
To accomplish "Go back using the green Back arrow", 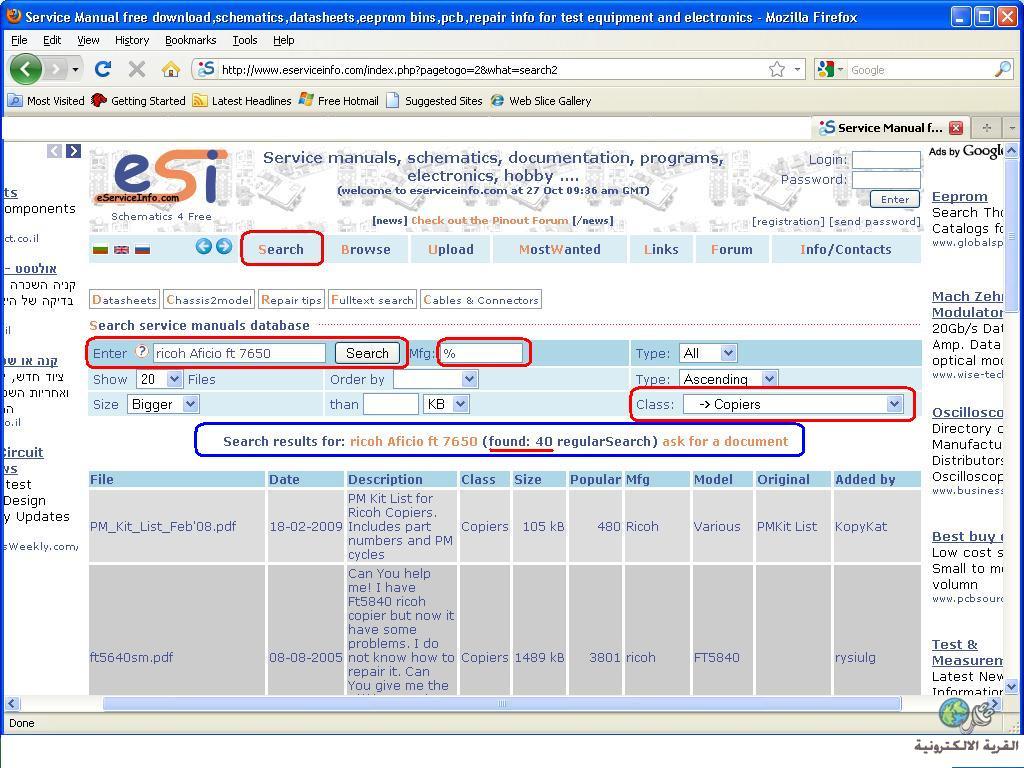I will (x=25, y=69).
